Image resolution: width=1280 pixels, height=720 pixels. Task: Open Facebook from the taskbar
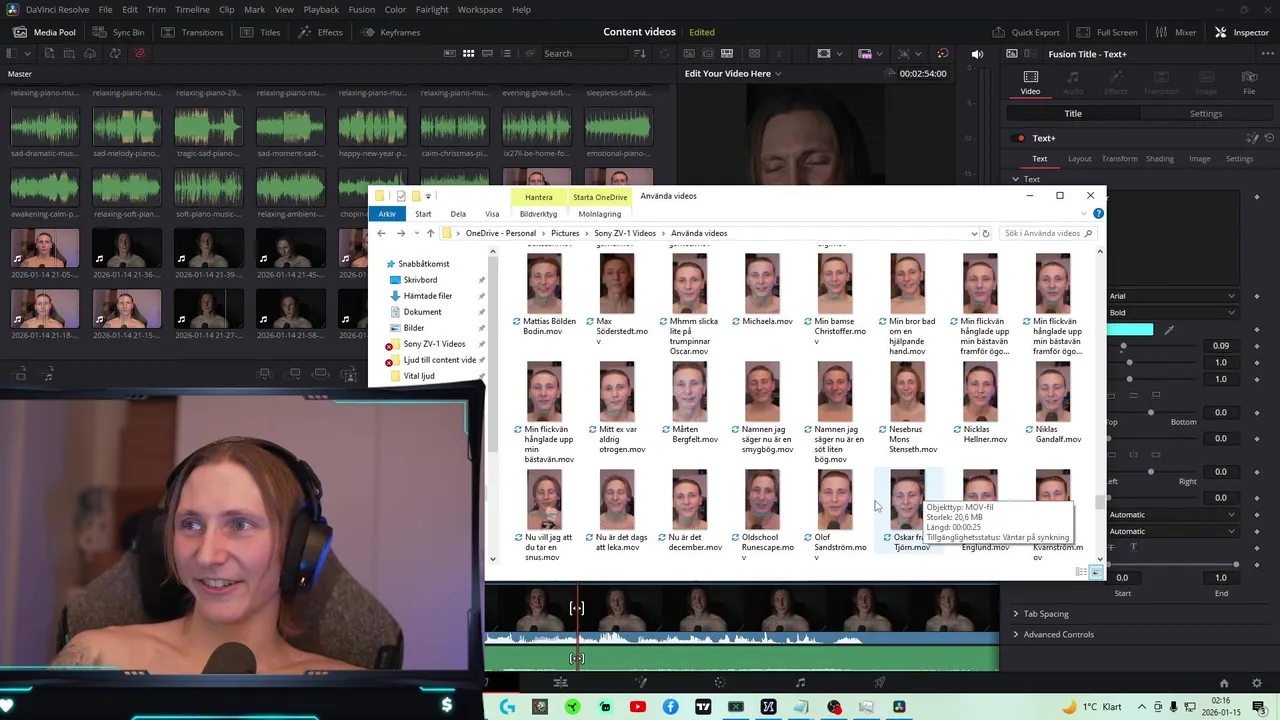[x=671, y=707]
